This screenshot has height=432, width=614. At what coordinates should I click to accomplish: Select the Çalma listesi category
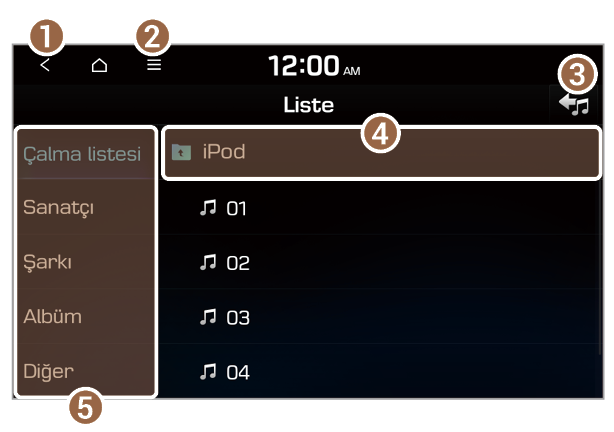pos(82,153)
